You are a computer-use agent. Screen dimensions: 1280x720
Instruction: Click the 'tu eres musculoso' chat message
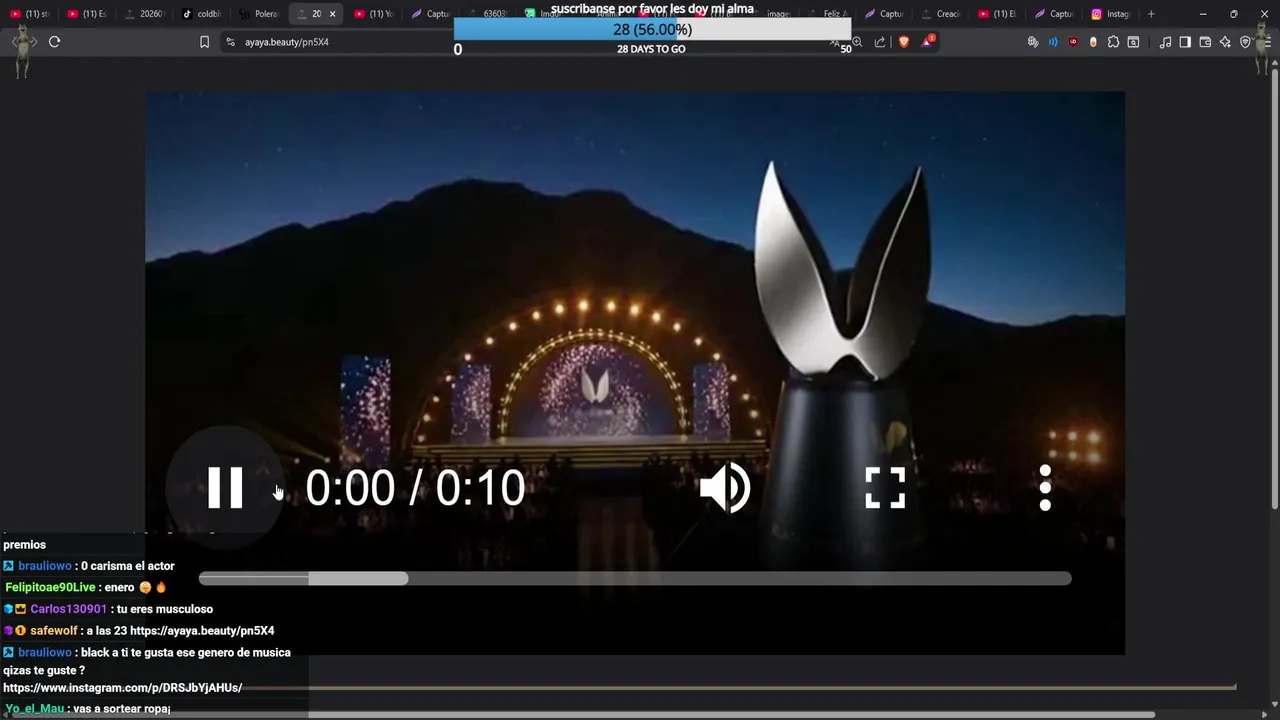click(165, 609)
